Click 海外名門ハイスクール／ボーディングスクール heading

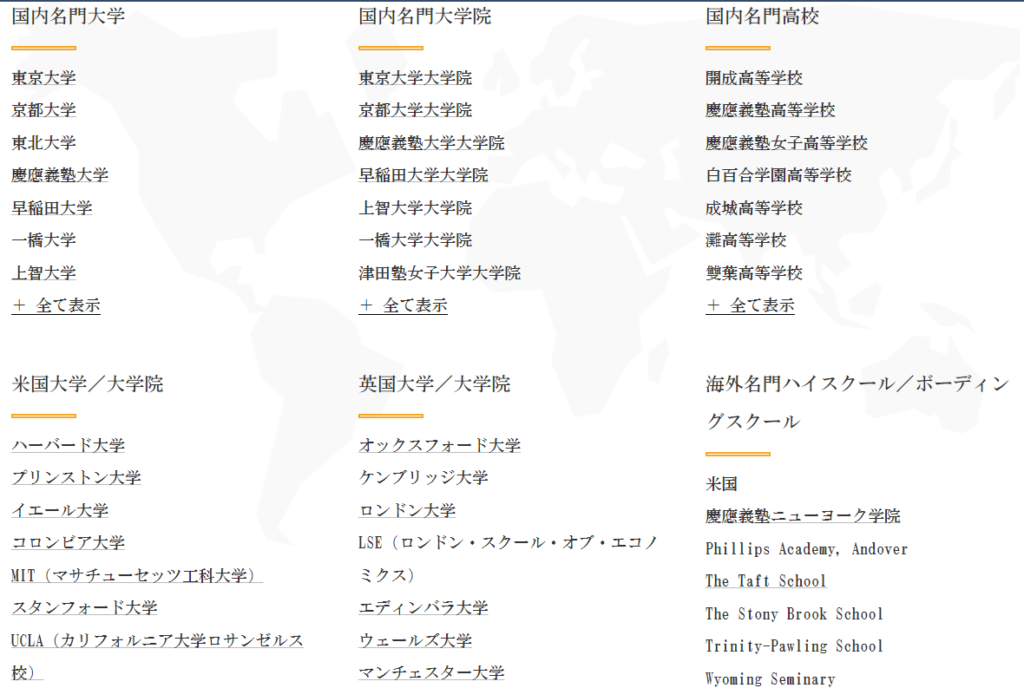857,402
